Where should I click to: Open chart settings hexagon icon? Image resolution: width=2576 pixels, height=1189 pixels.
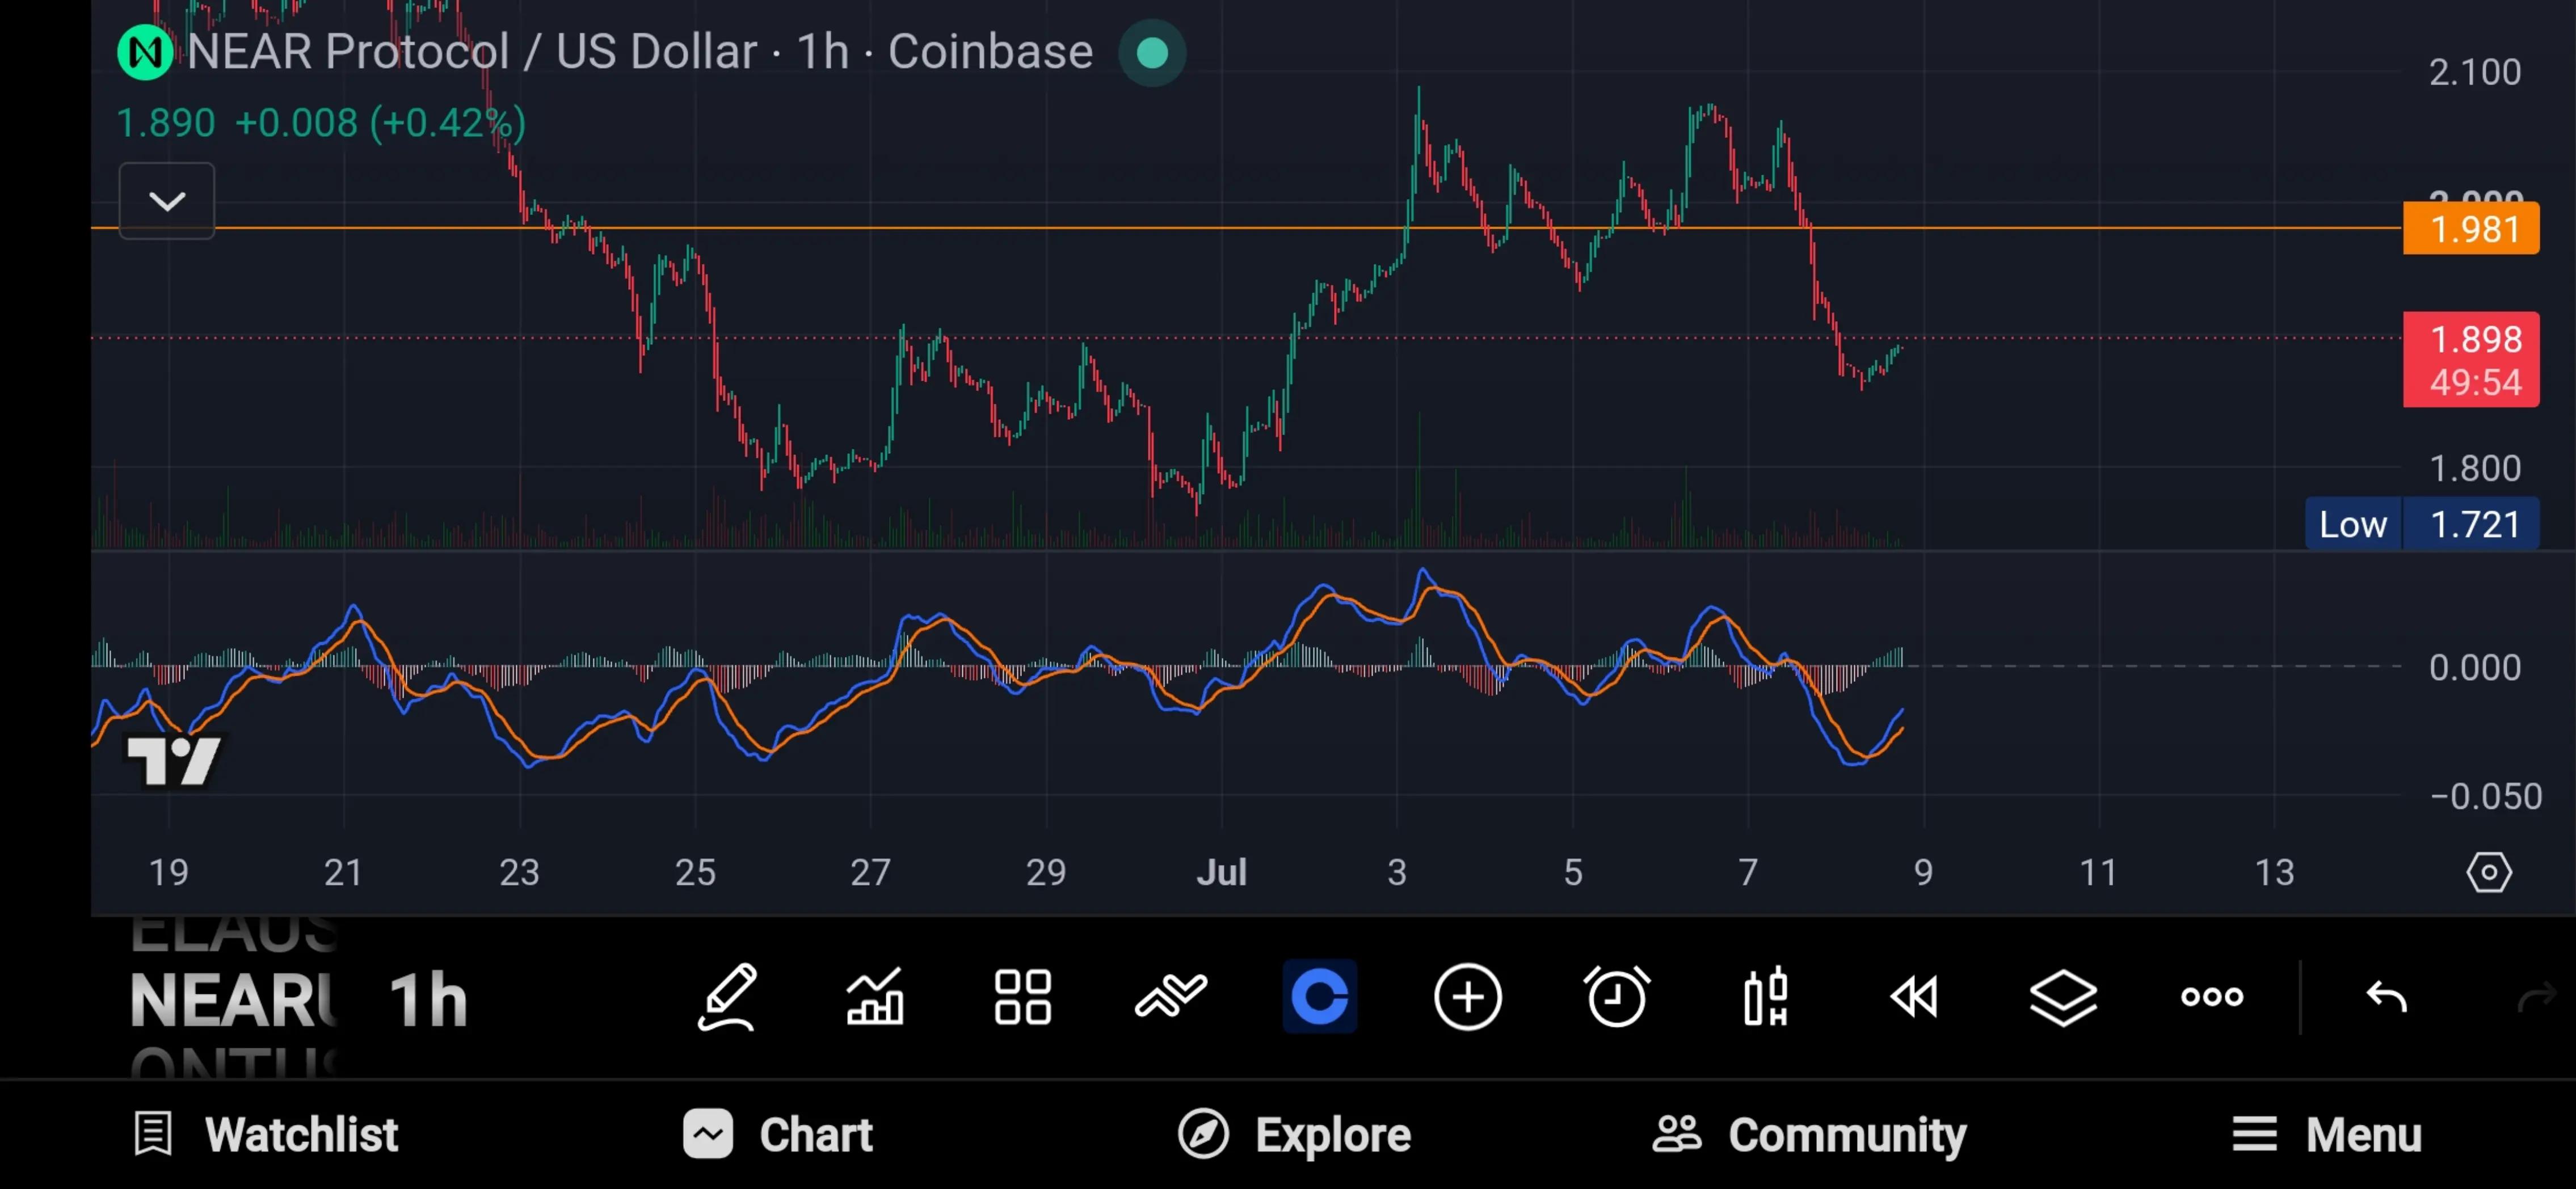click(x=2489, y=873)
